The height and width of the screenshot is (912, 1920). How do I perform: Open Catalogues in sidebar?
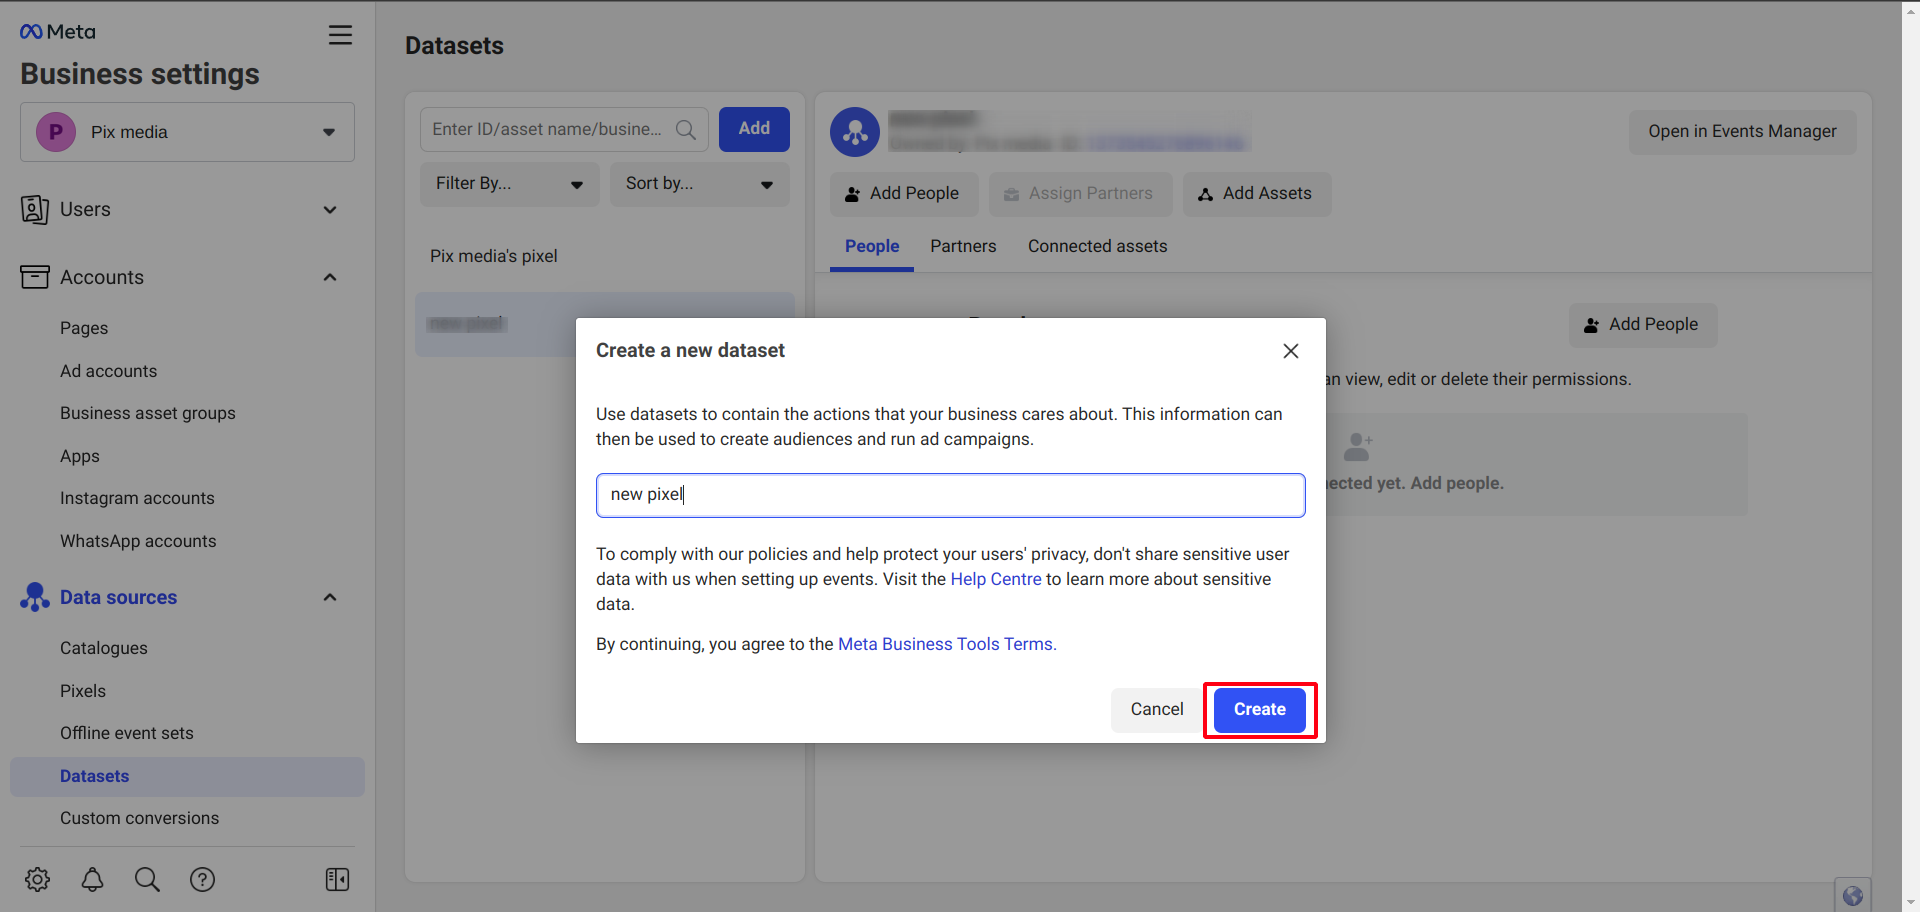pyautogui.click(x=104, y=648)
